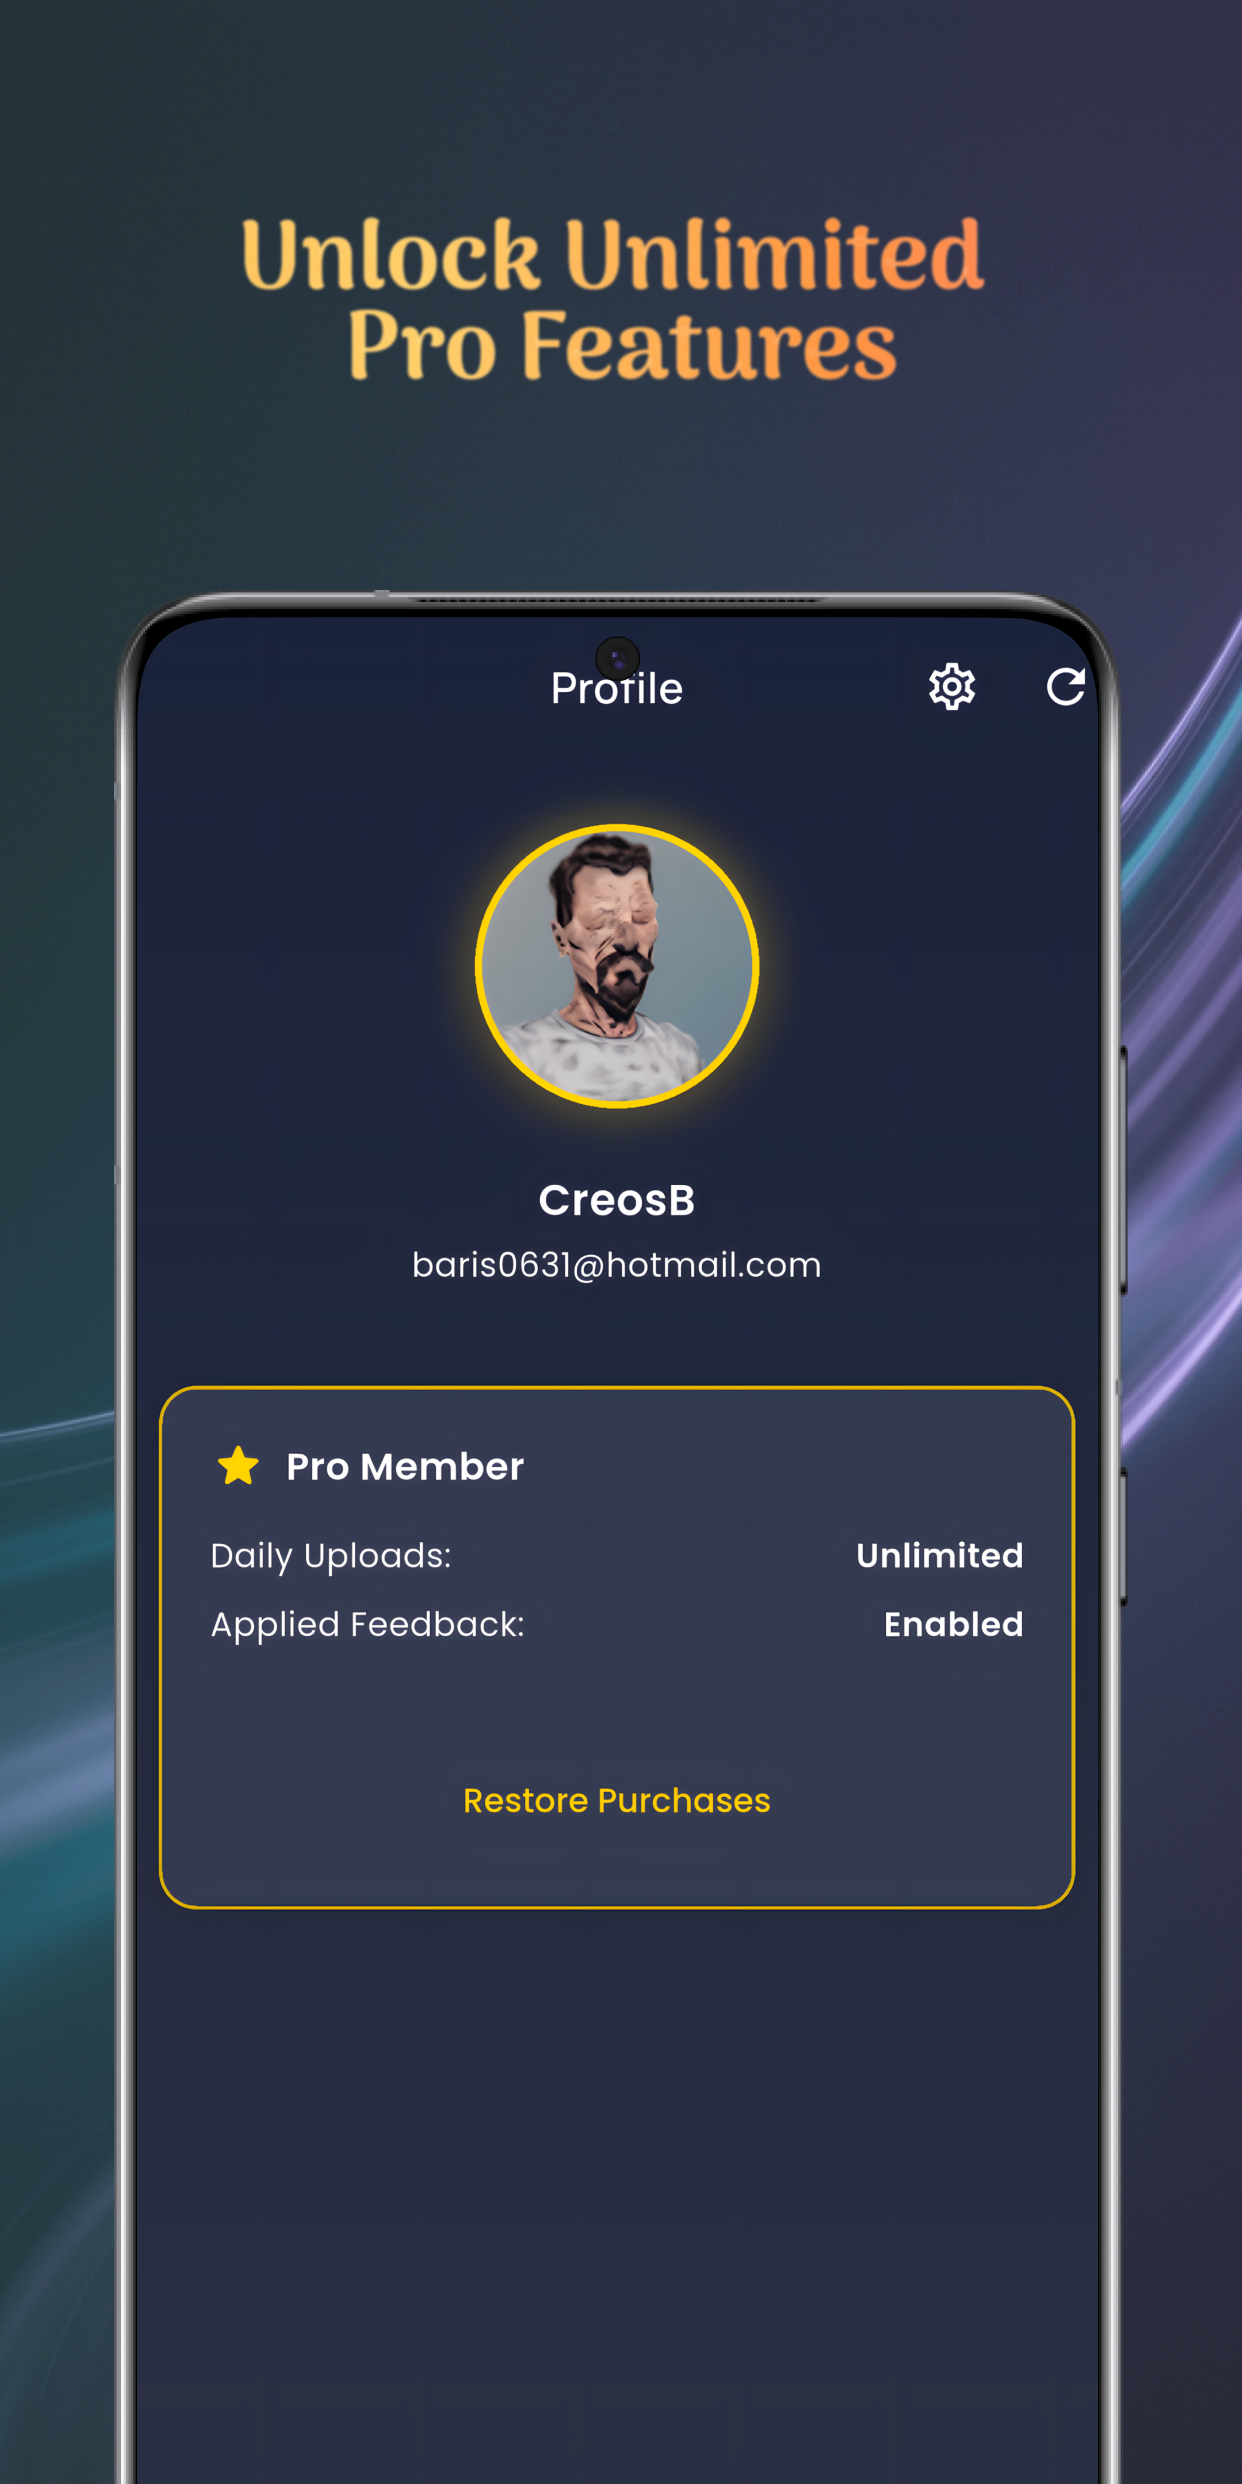
Task: Click the phone's lower side power button
Action: (x=1124, y=1537)
